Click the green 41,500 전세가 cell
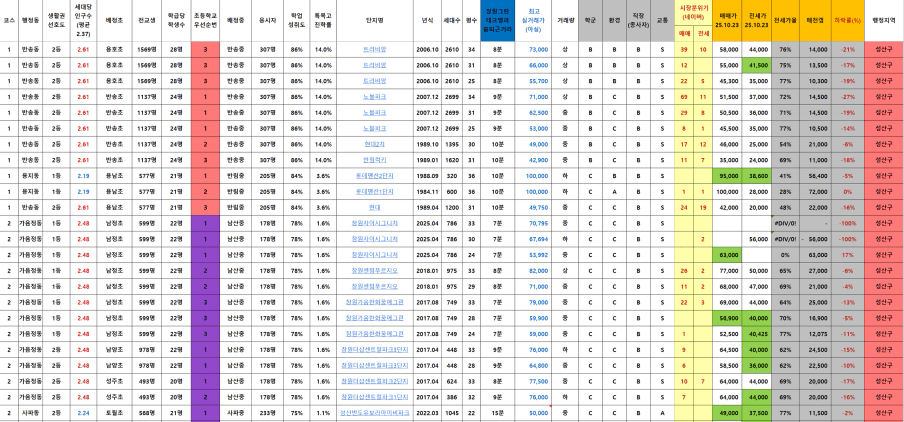The height and width of the screenshot is (422, 904). click(x=758, y=64)
